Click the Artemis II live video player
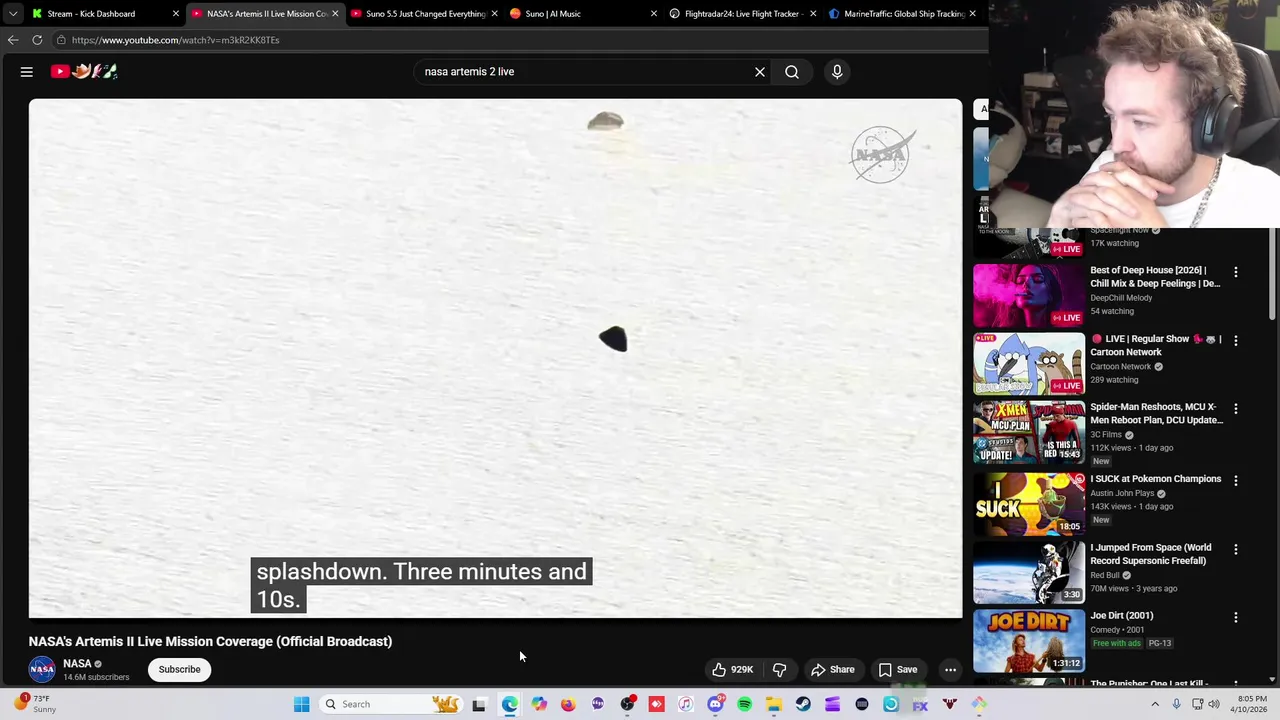Screen dimensions: 1280x720 (x=496, y=358)
